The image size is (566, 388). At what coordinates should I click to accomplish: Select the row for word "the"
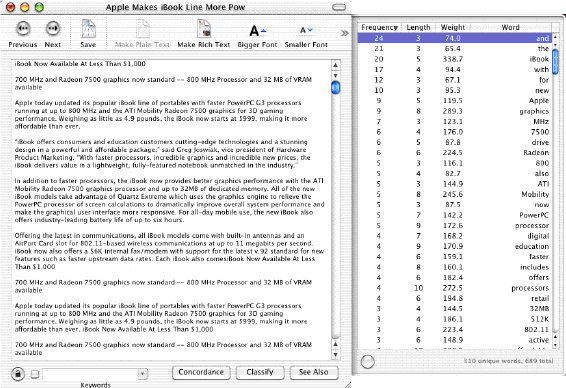tap(454, 49)
